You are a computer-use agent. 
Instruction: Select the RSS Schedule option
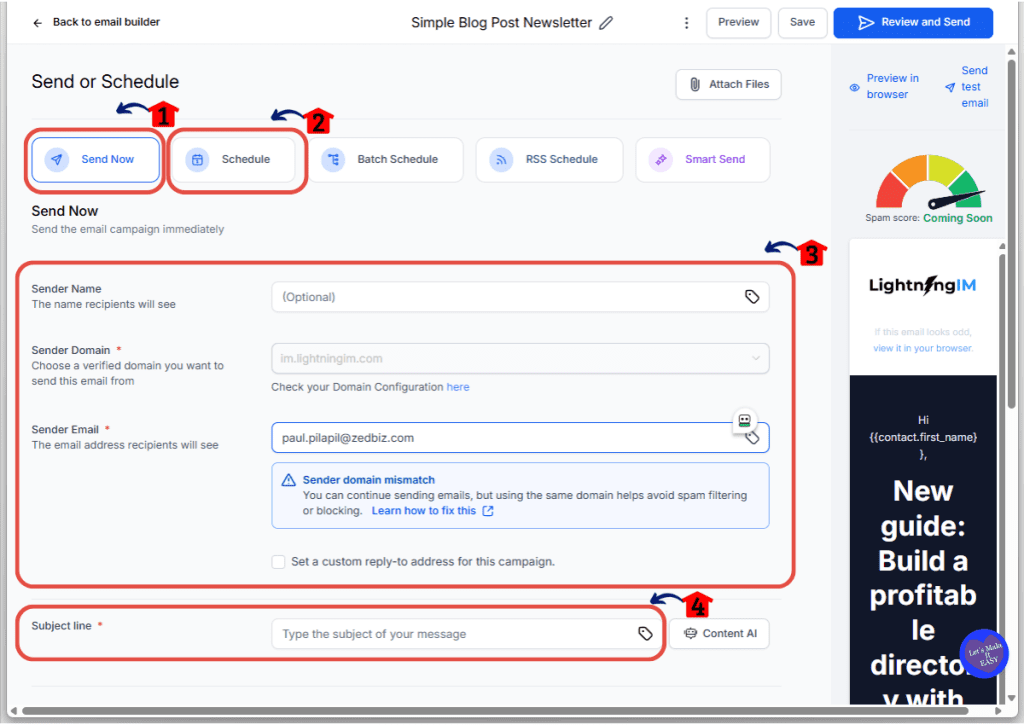click(x=549, y=159)
